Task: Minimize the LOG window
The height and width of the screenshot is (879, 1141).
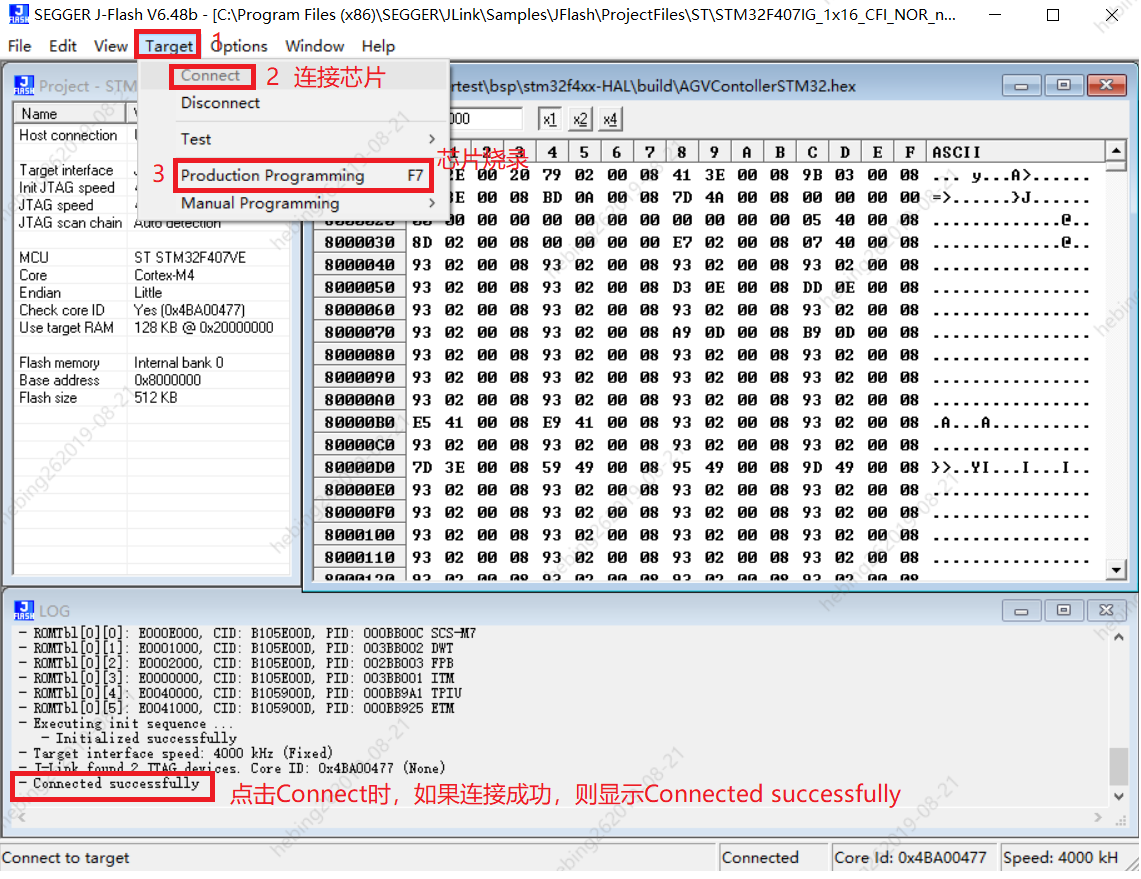Action: pos(1021,610)
